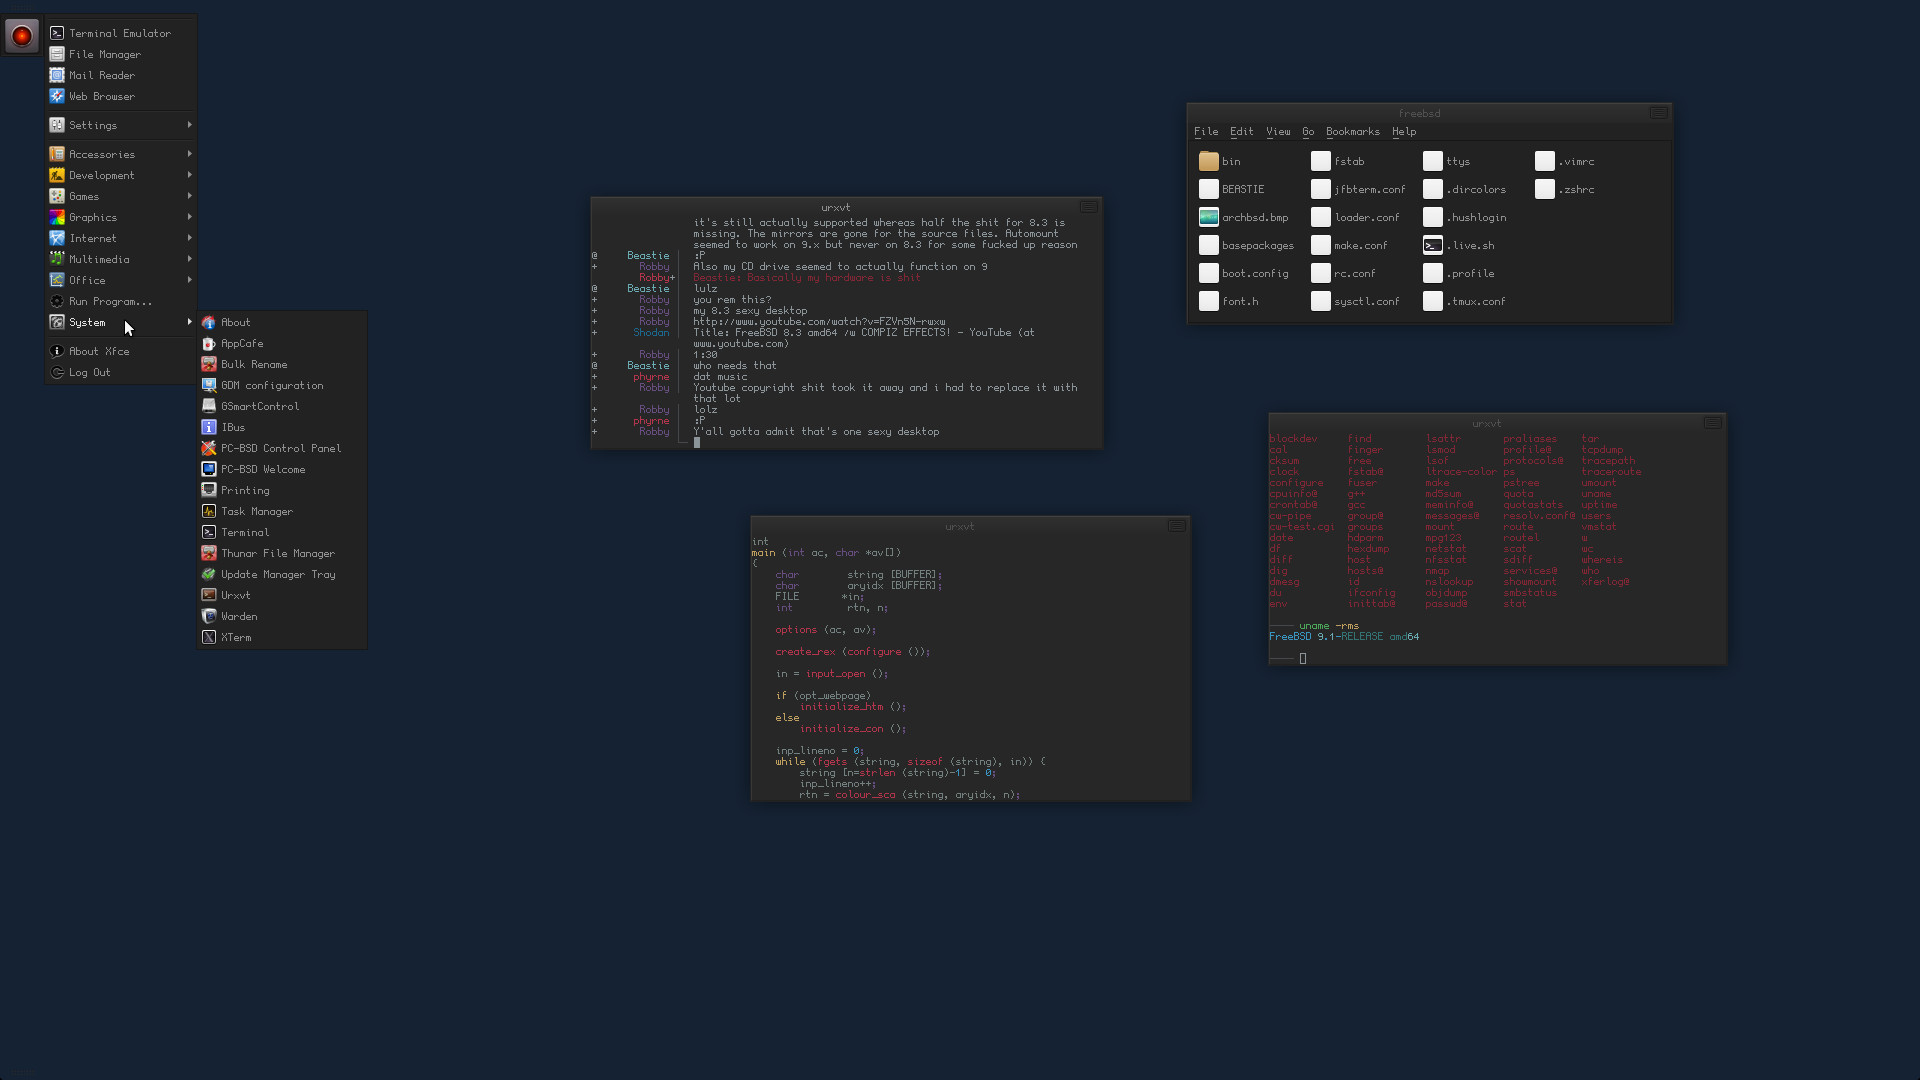
Task: Open IBus from the System submenu
Action: tap(234, 427)
